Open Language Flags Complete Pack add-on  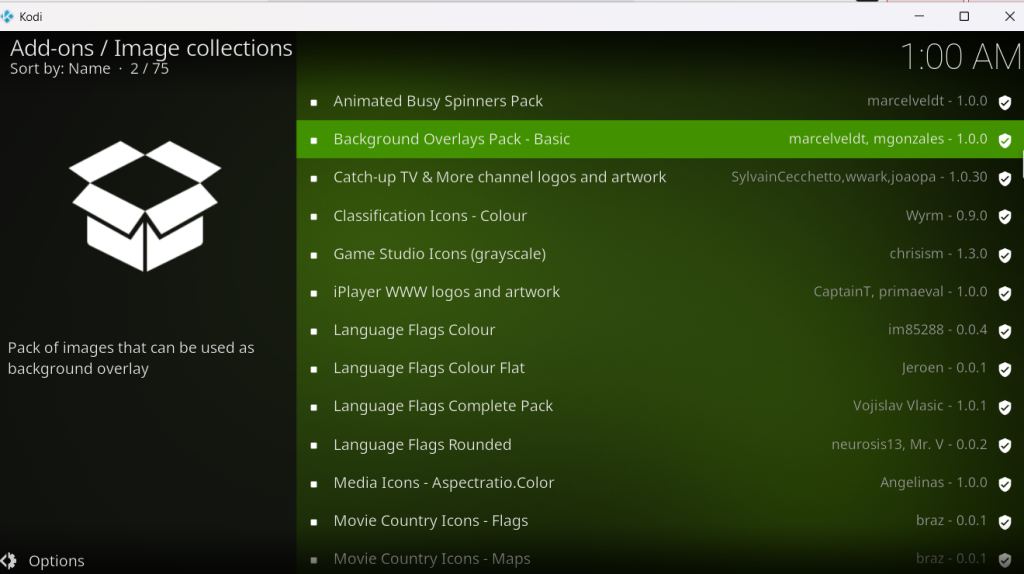point(660,406)
